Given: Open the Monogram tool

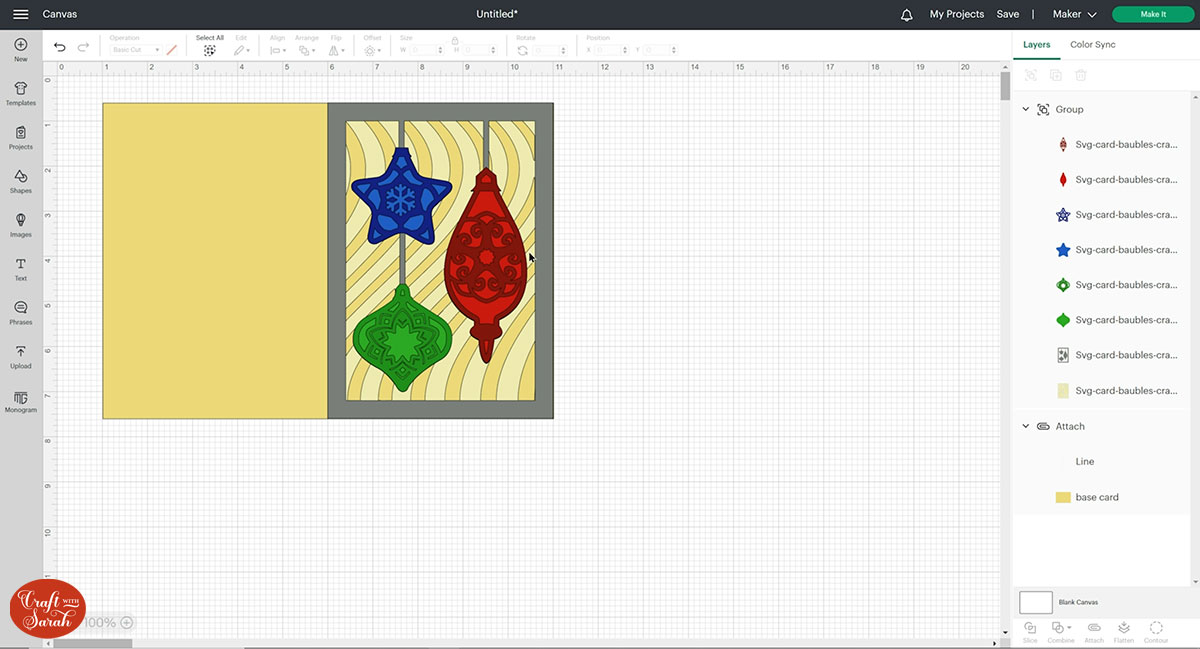Looking at the screenshot, I should [20, 400].
